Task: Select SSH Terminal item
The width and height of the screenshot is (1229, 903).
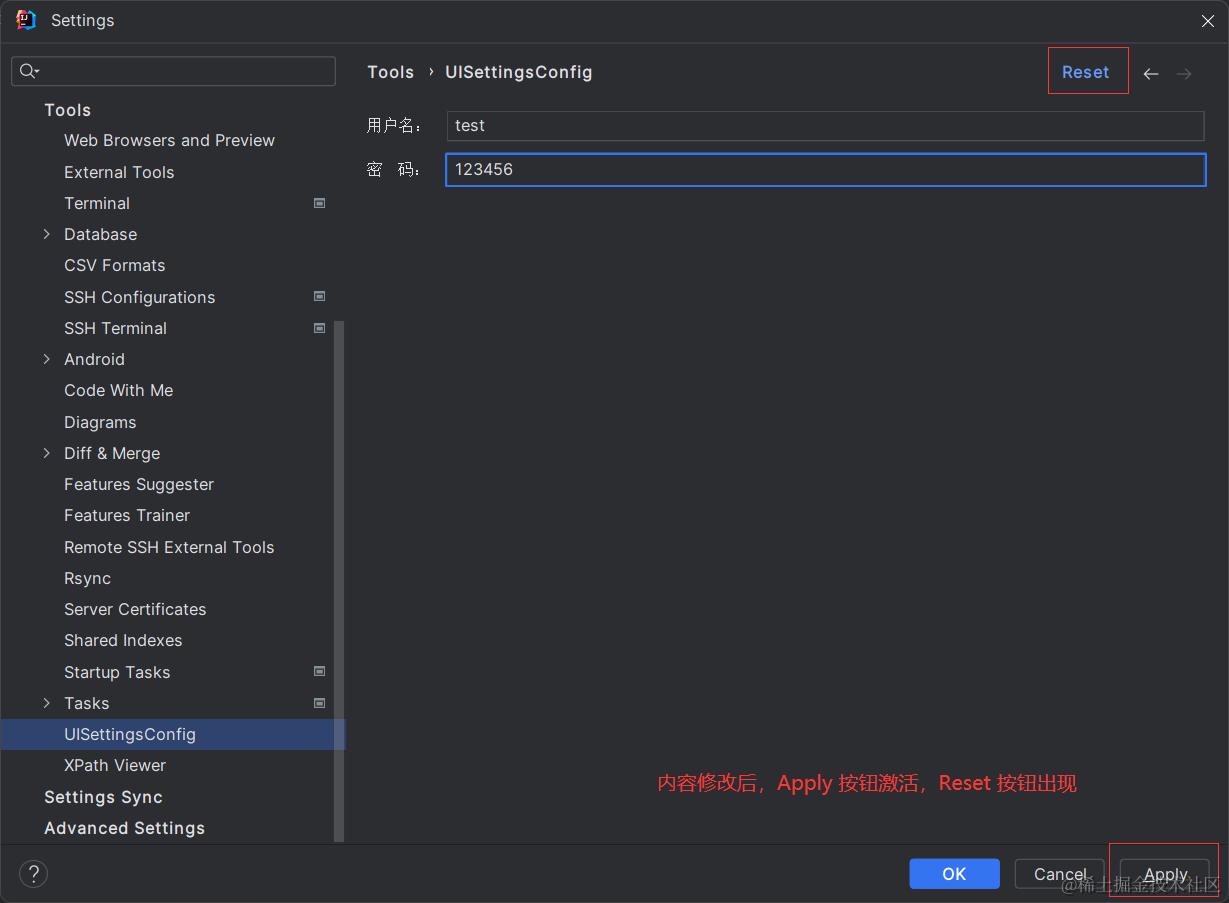Action: [x=115, y=328]
